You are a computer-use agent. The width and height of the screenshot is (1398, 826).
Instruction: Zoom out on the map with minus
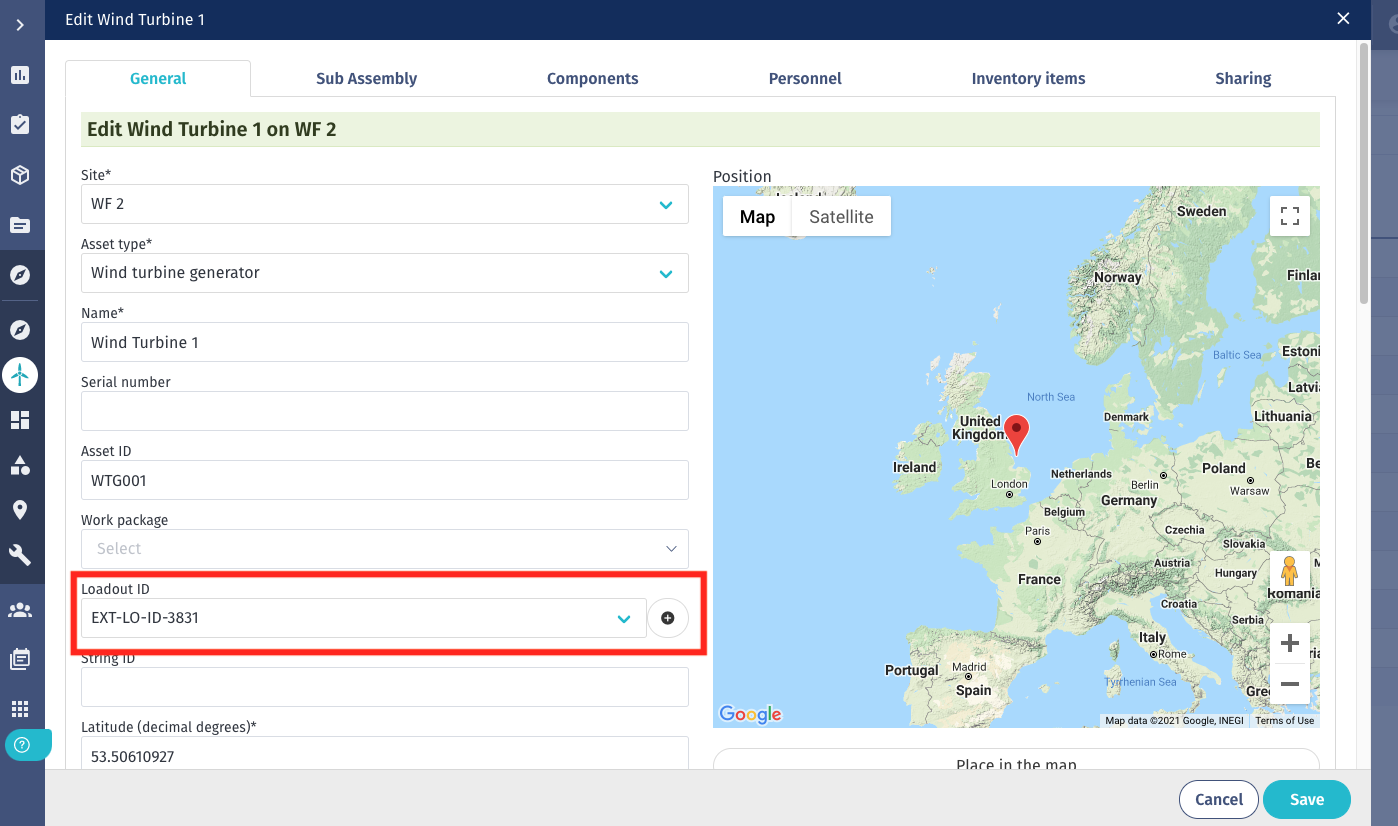pos(1290,684)
